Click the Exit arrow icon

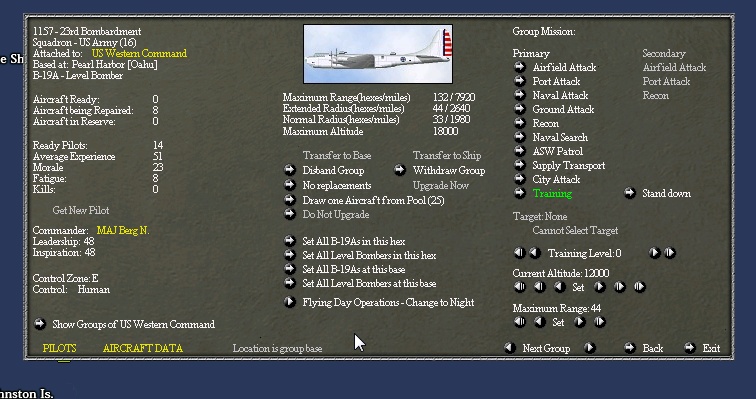click(689, 347)
